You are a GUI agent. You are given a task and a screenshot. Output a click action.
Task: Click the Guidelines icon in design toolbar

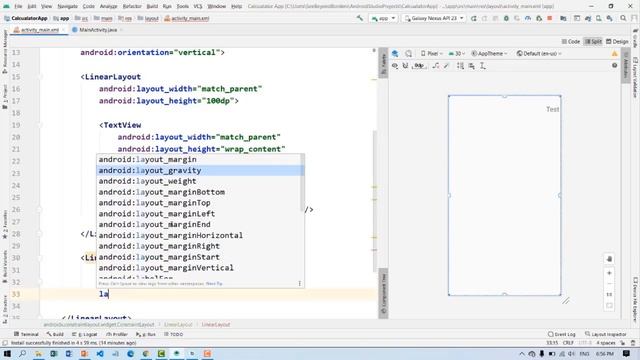[482, 66]
